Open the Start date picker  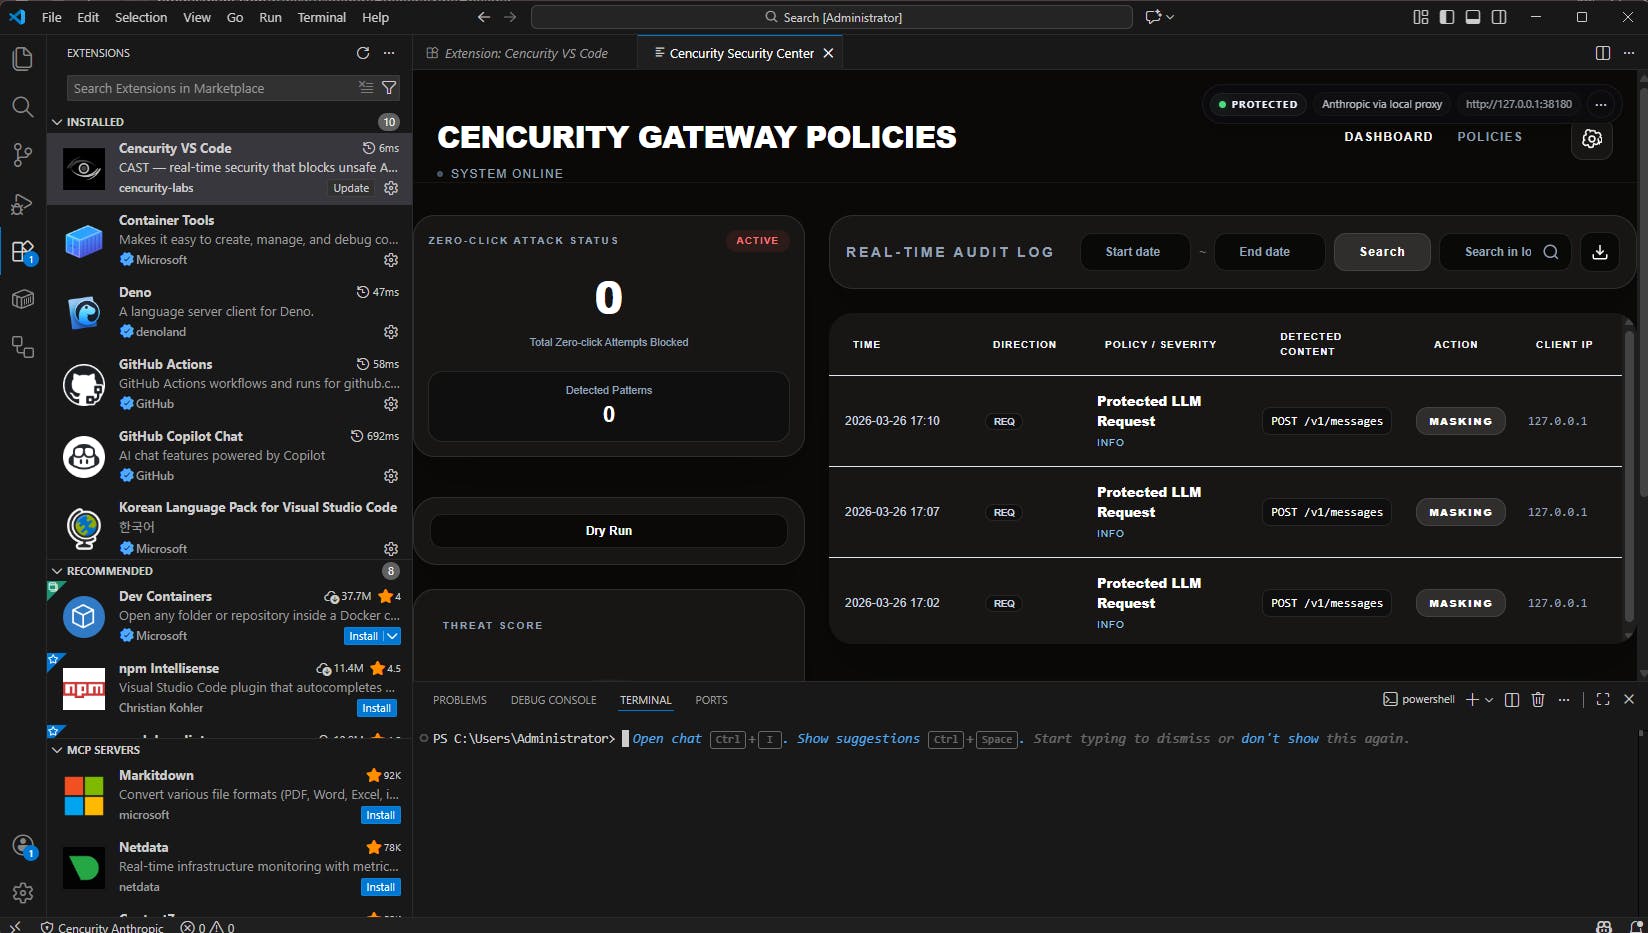tap(1135, 252)
